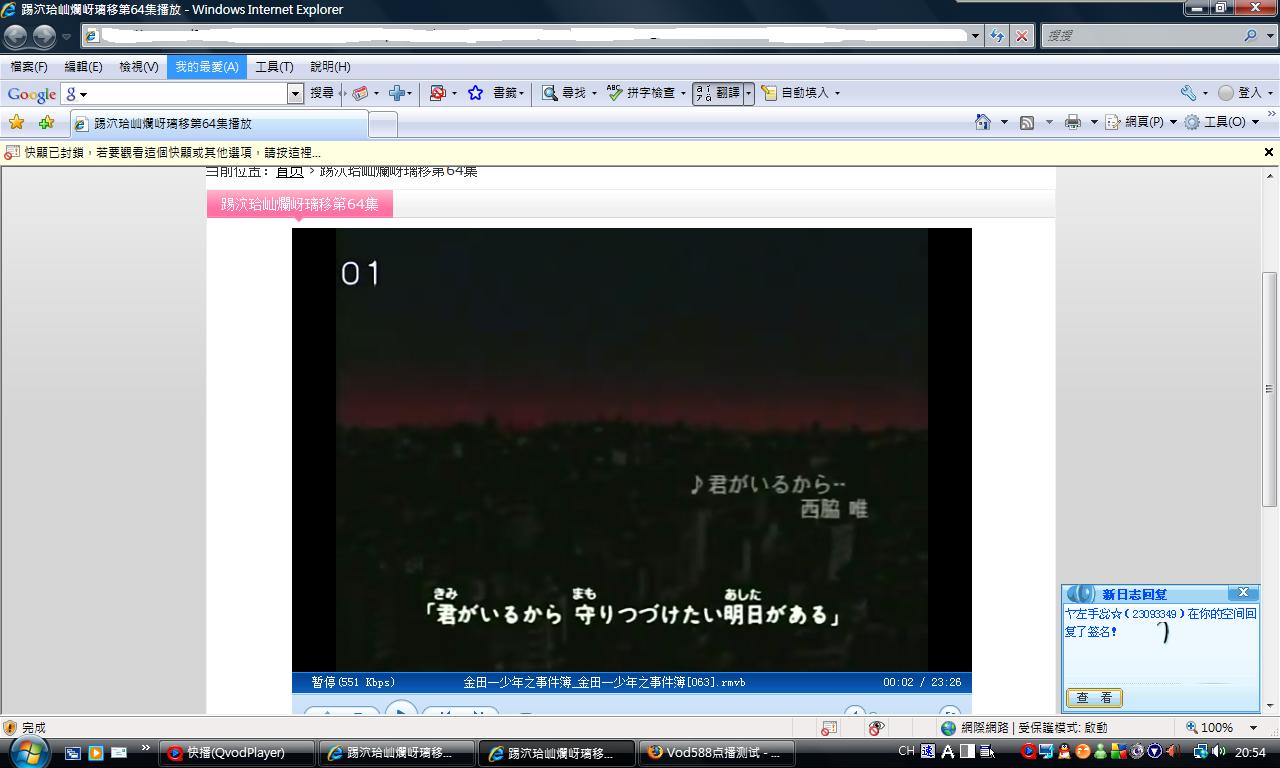The width and height of the screenshot is (1280, 768).
Task: Select the 踢泬琀屾爛呀璃移第64集播放 browser tab
Action: [219, 124]
